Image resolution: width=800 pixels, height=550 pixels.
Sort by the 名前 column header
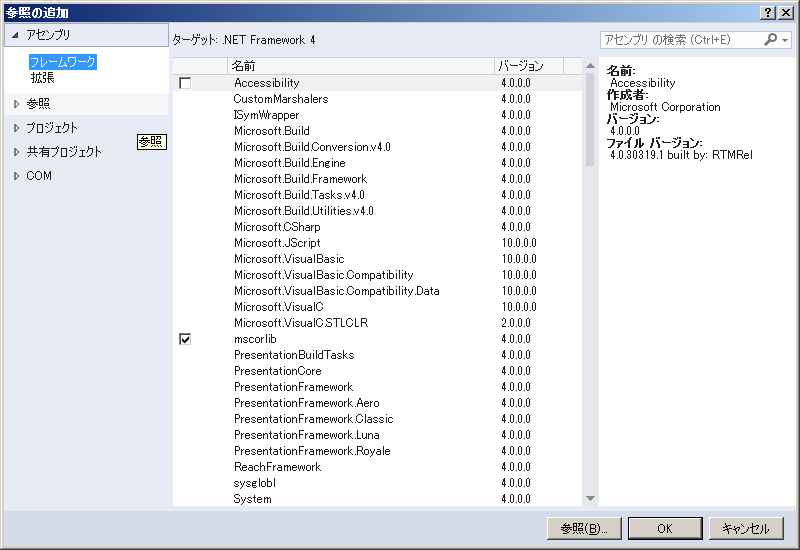(x=360, y=66)
